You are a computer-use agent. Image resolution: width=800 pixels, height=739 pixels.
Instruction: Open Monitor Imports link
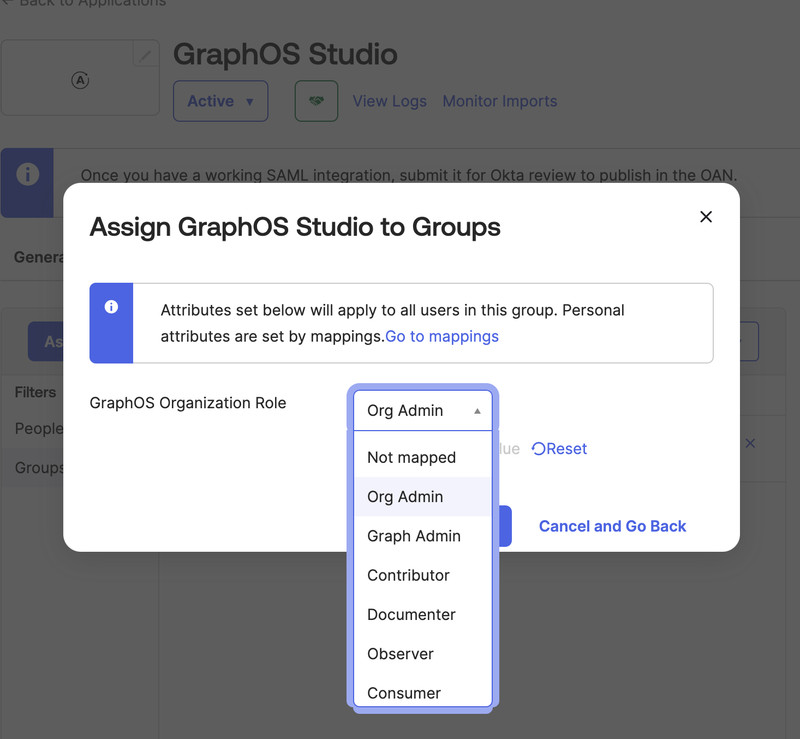(500, 101)
